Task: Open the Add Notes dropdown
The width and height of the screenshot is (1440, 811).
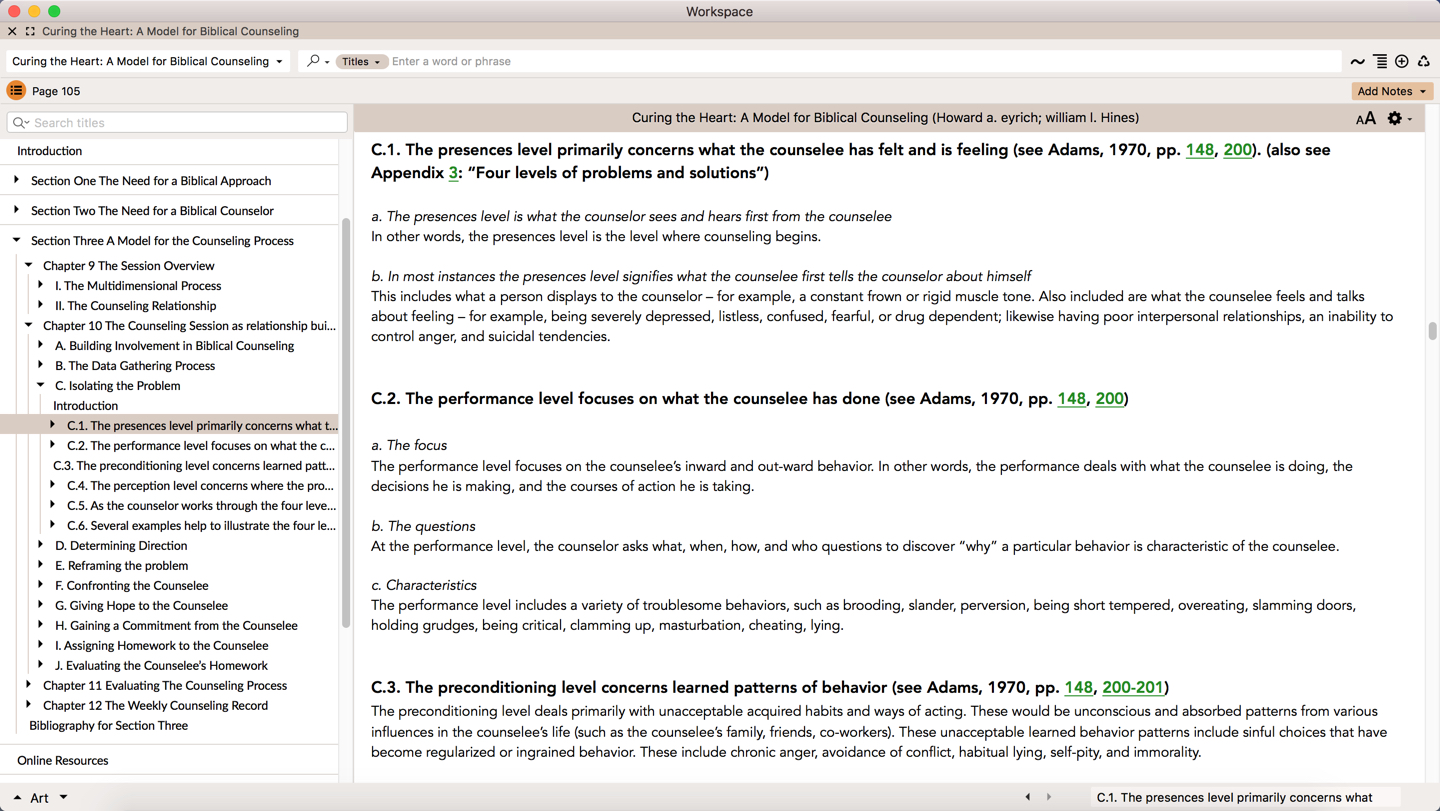Action: coord(1391,91)
